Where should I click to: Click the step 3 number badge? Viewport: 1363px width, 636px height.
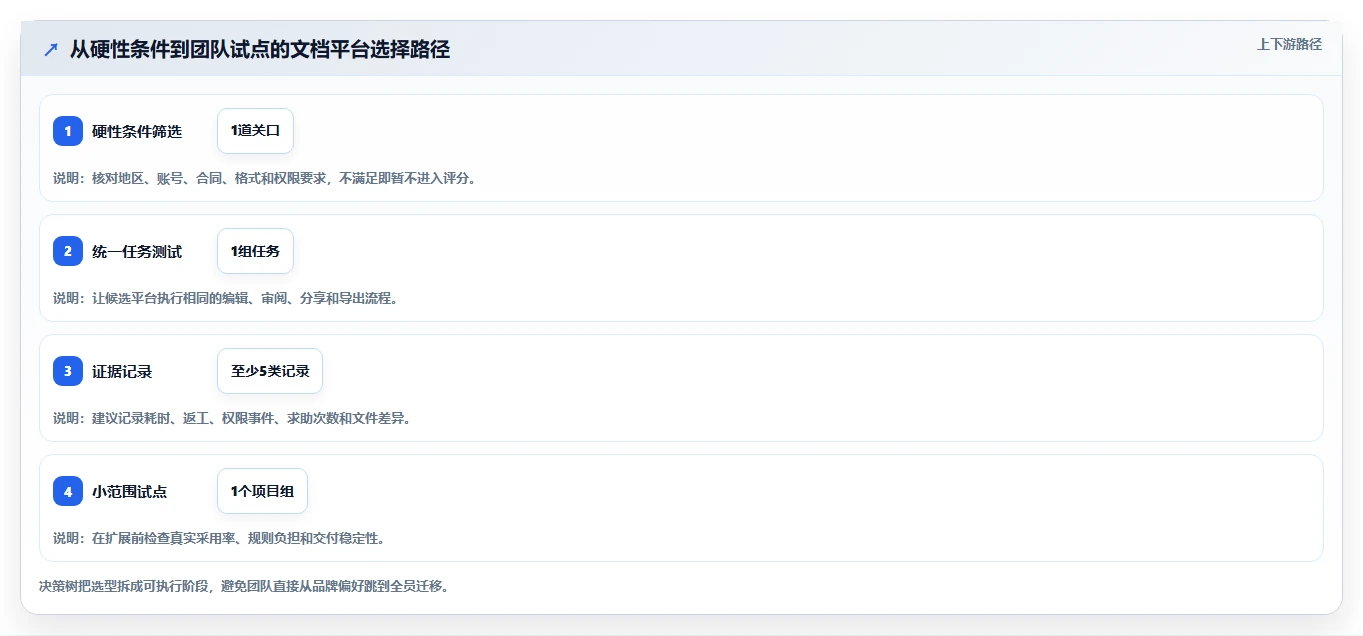pos(68,371)
